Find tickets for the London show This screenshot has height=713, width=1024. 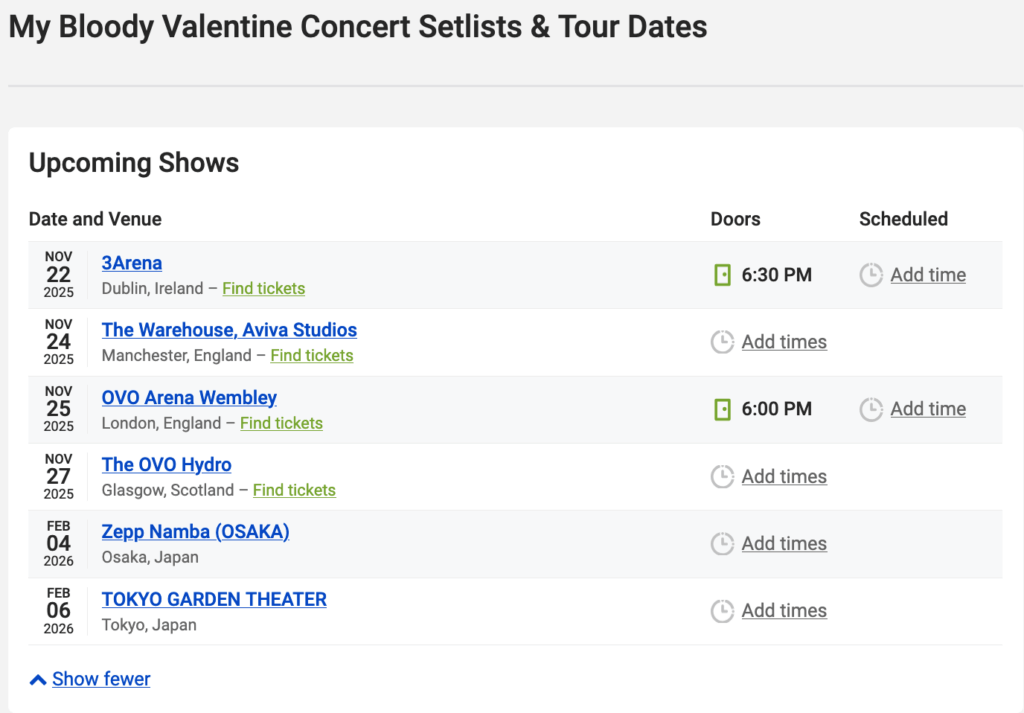point(281,423)
